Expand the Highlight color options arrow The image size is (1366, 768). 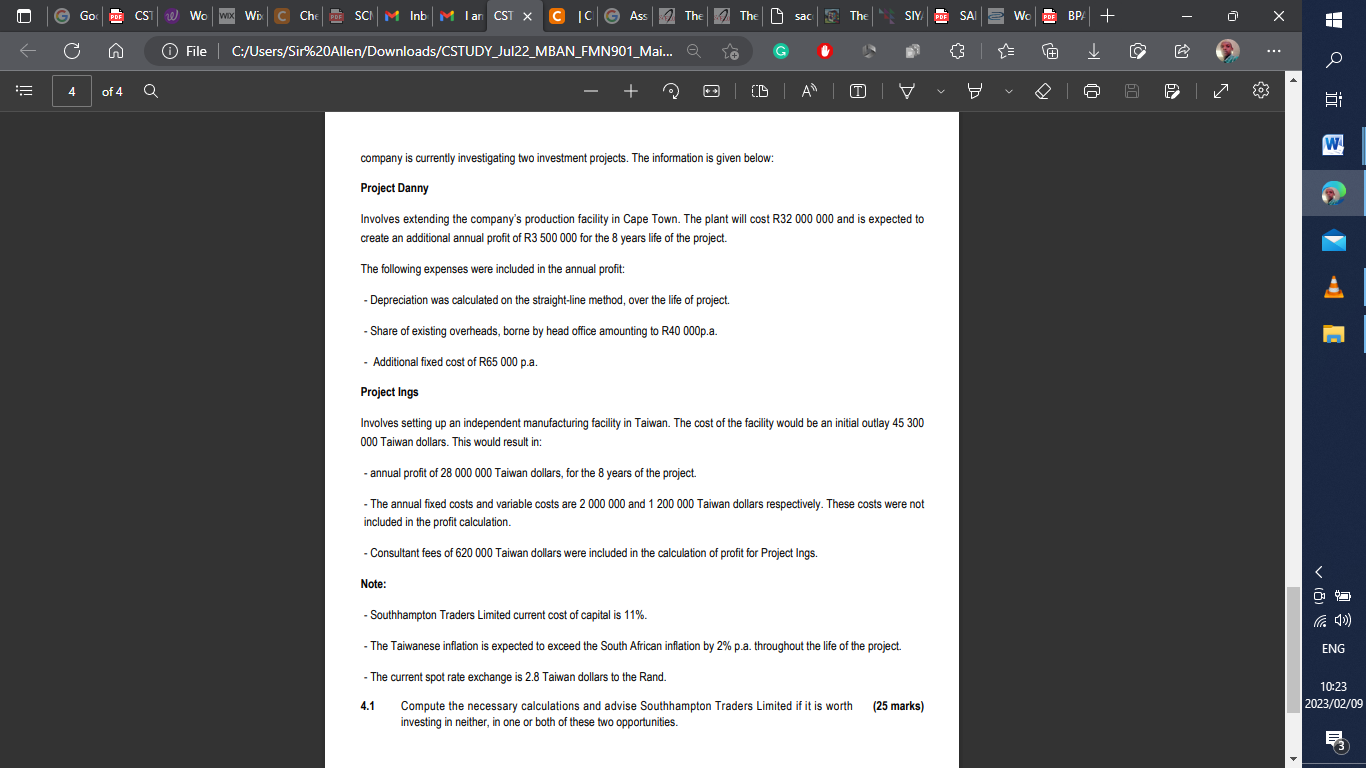click(x=1008, y=91)
